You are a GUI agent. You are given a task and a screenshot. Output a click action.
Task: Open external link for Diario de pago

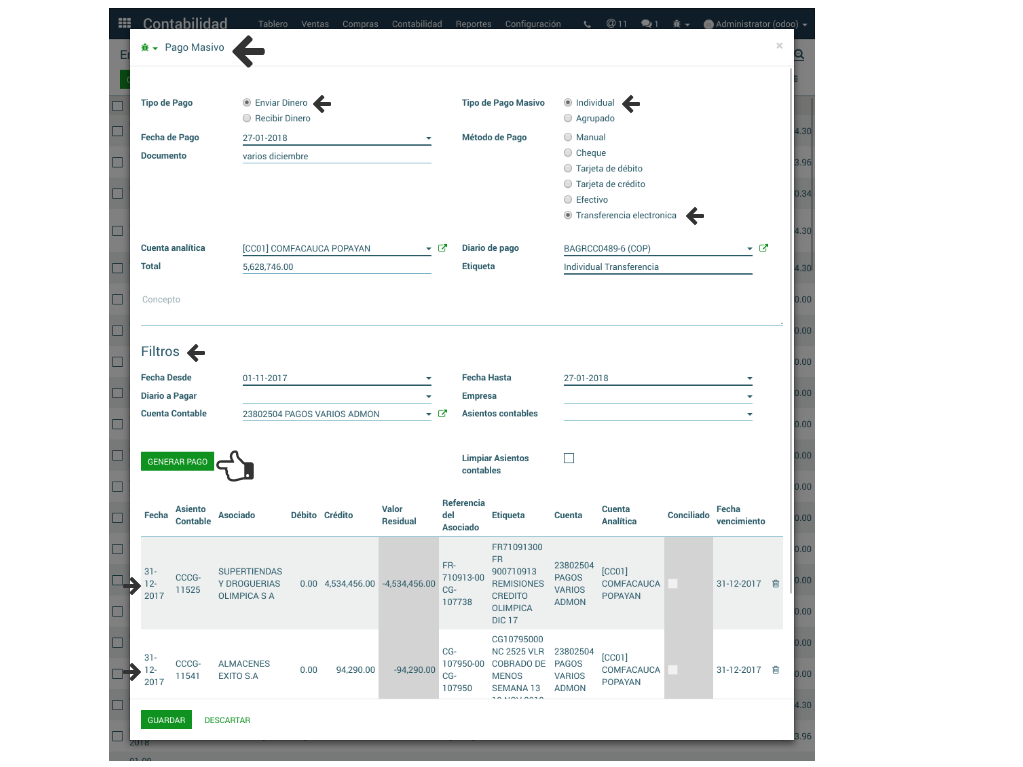tap(763, 248)
